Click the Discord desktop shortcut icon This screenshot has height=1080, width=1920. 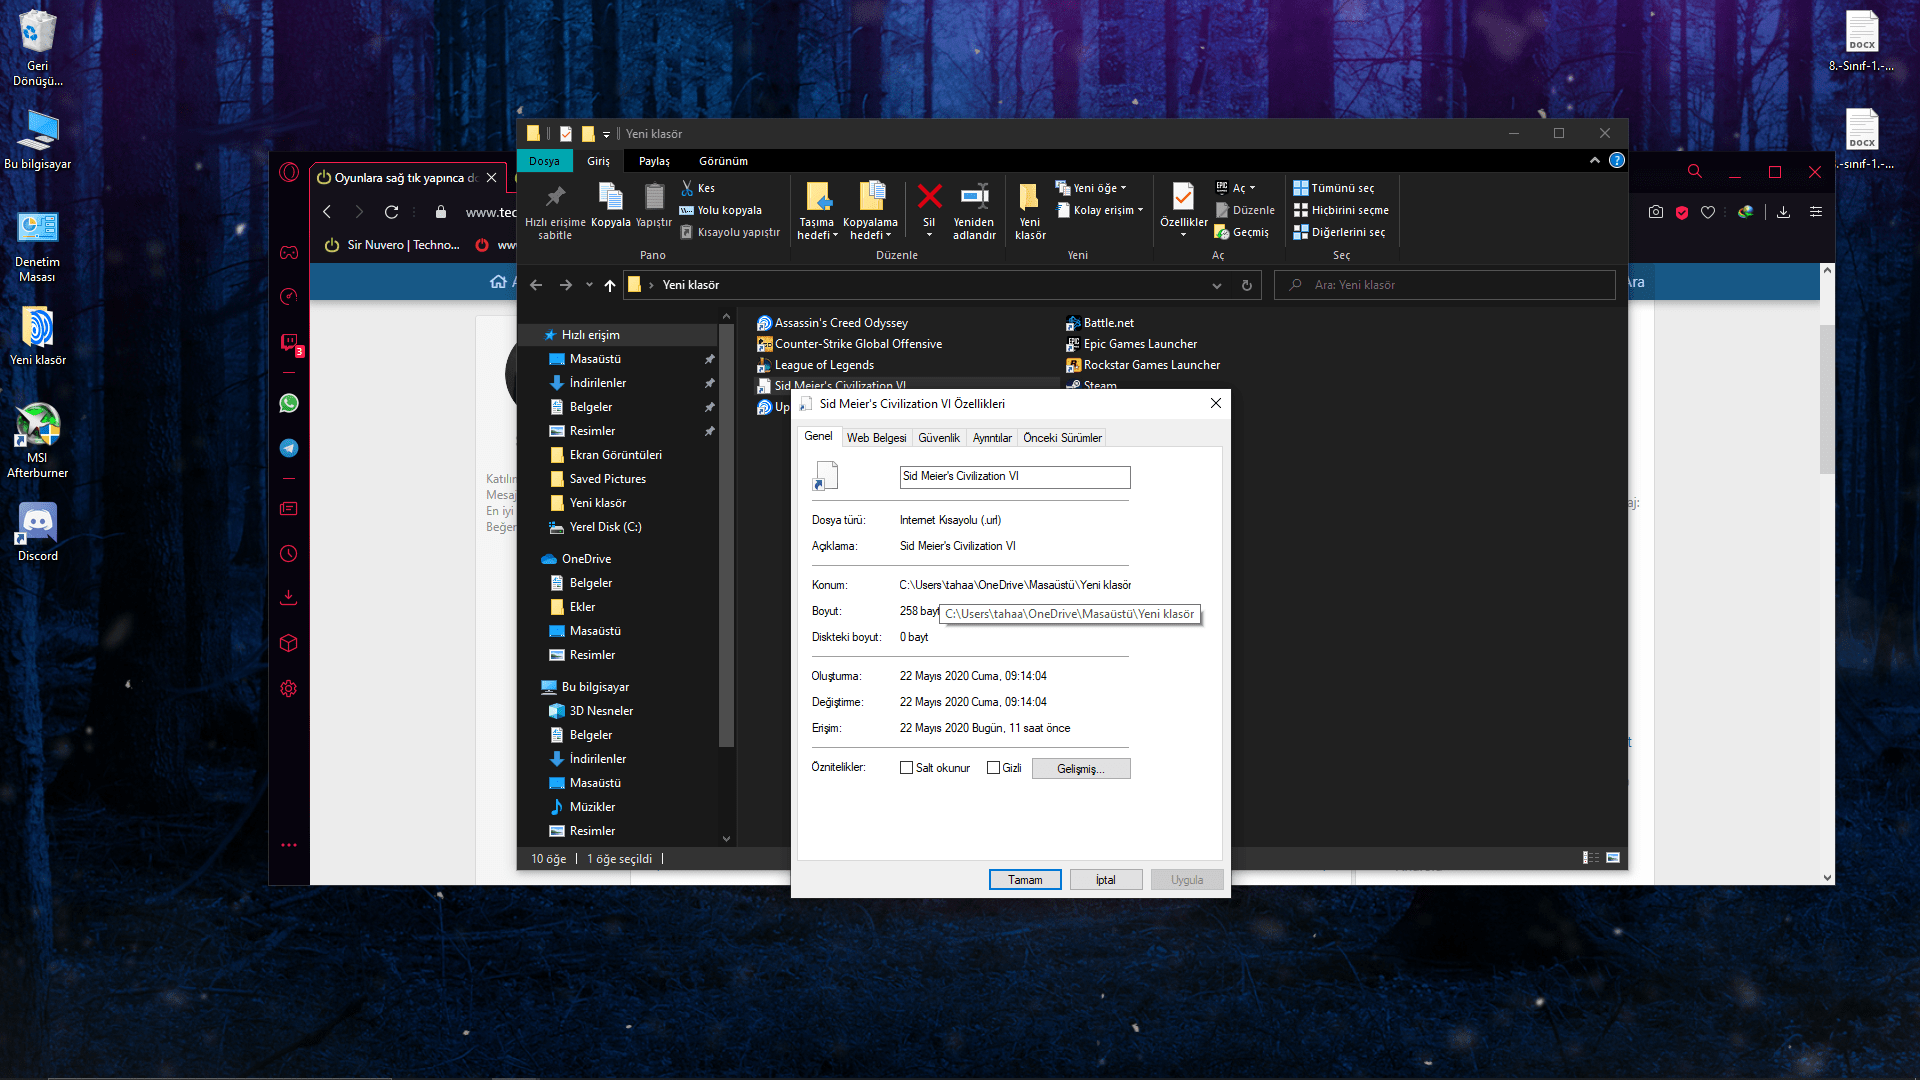37,523
